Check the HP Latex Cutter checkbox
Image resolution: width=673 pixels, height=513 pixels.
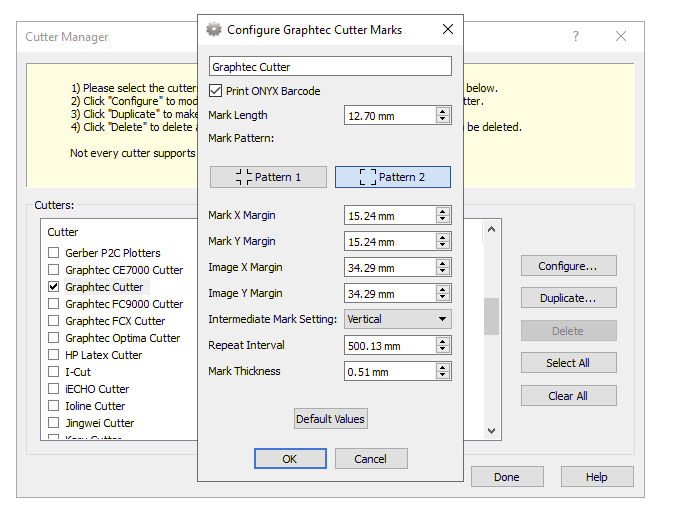click(x=54, y=355)
